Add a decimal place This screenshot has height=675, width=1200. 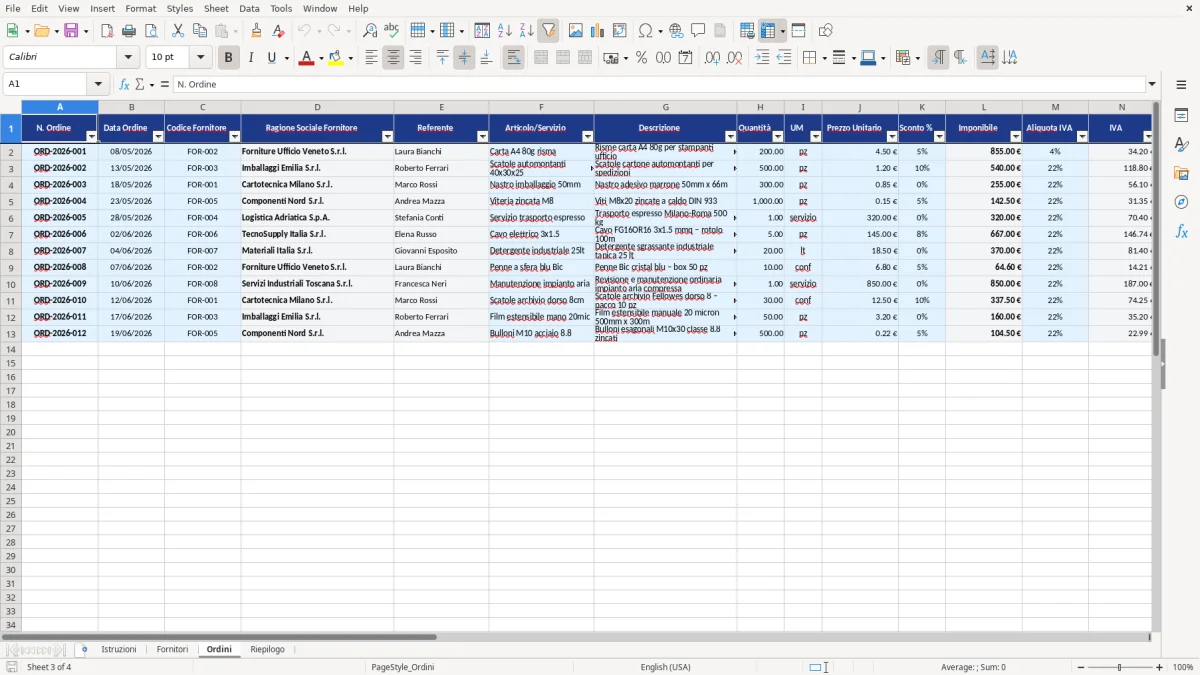click(712, 58)
